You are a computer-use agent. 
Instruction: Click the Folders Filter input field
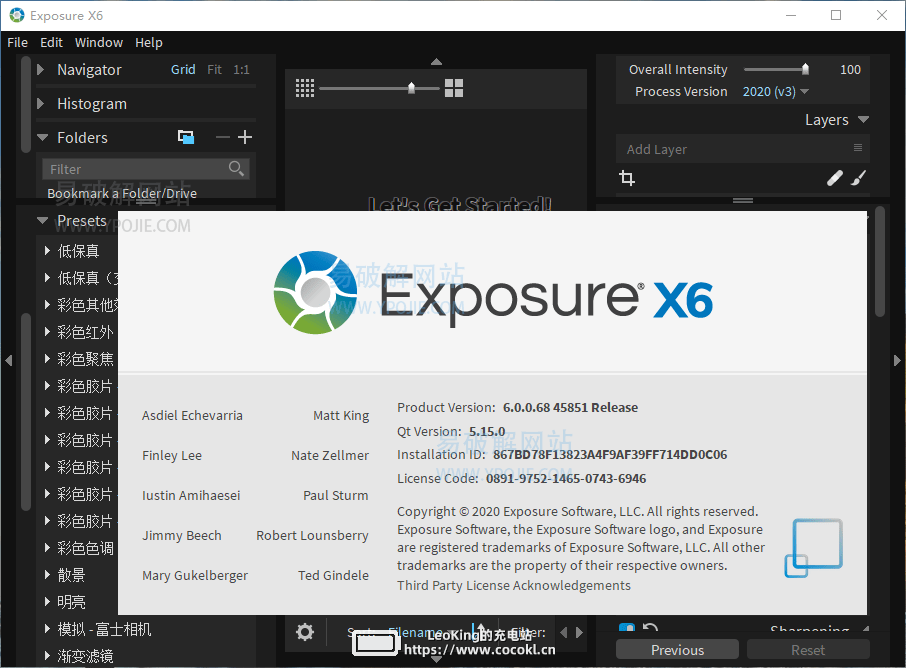tap(146, 169)
